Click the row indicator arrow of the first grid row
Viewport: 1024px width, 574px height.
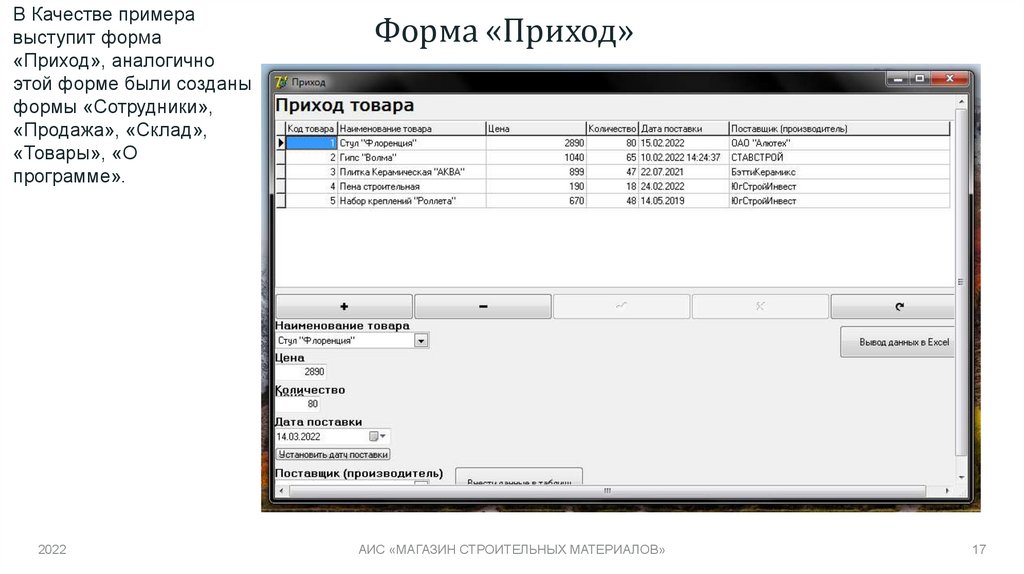(281, 143)
